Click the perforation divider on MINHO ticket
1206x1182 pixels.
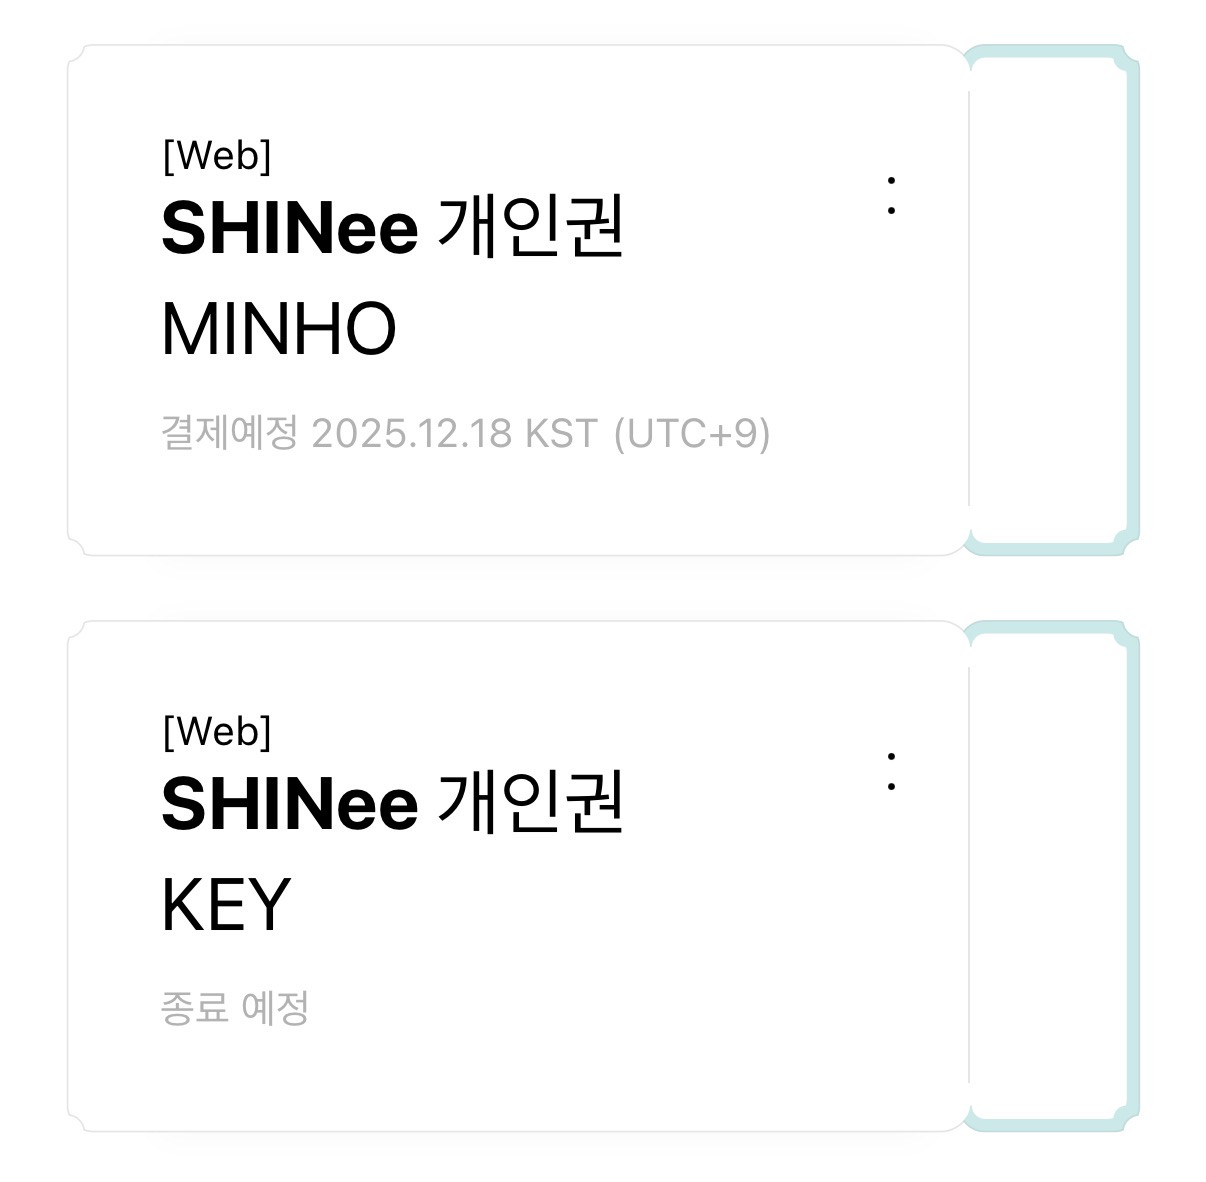[968, 300]
